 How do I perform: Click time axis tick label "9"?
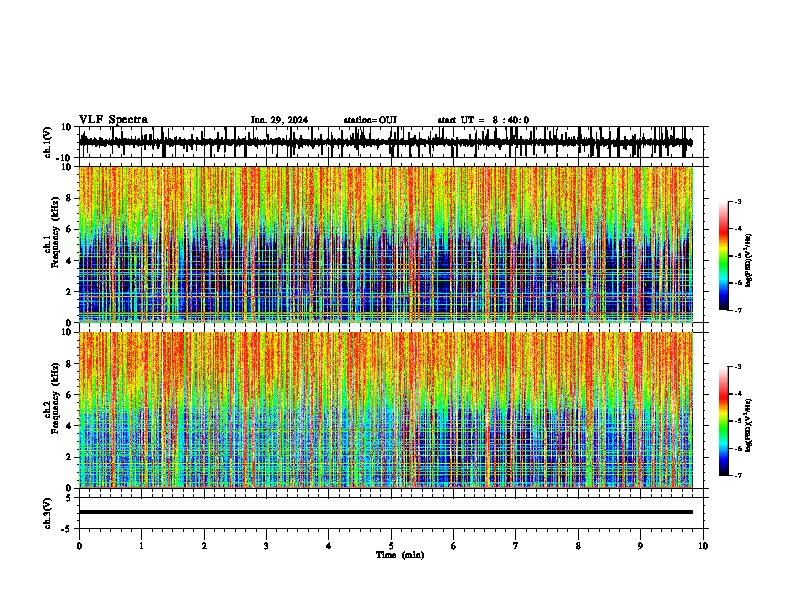click(640, 546)
